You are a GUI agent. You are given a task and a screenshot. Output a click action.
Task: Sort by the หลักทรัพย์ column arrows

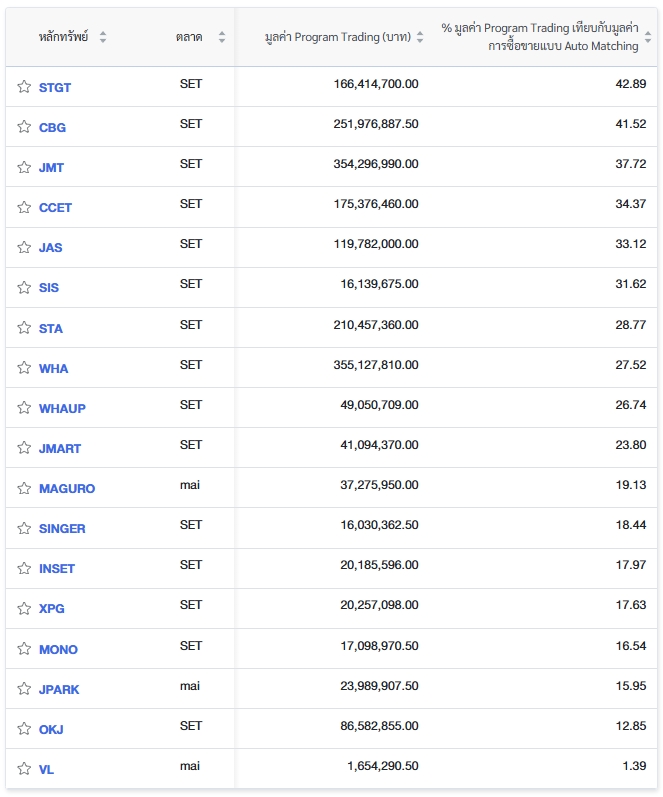(x=103, y=37)
